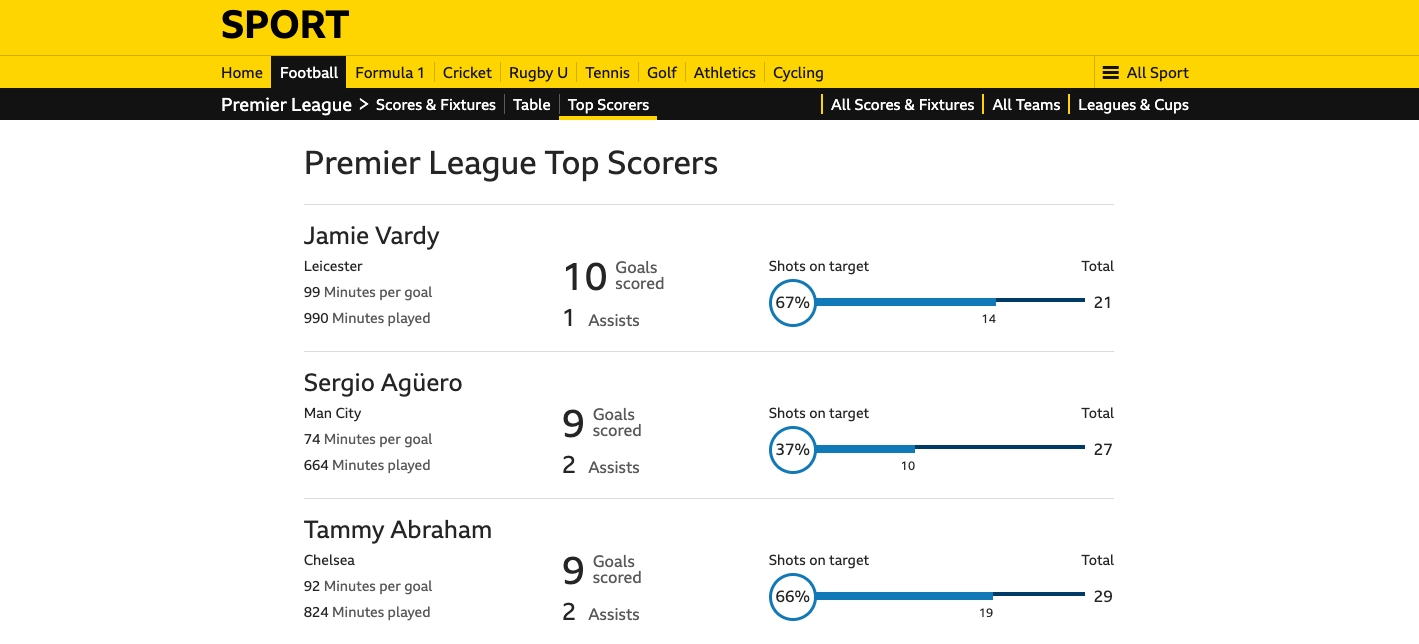Open the Cricket section
This screenshot has height=644, width=1419.
467,73
